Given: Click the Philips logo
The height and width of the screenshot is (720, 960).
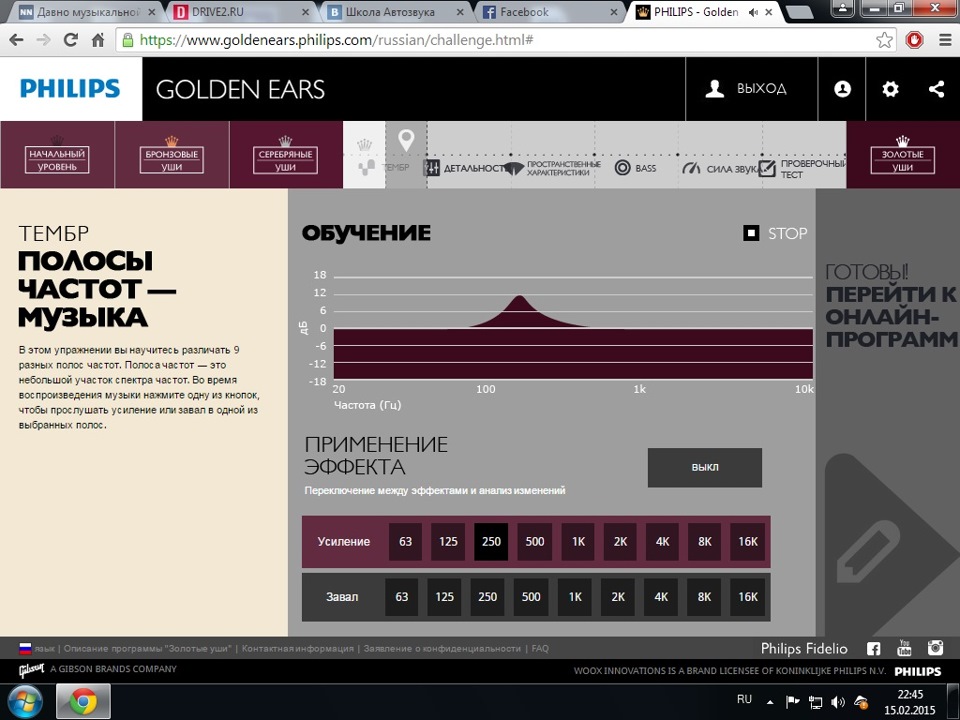Looking at the screenshot, I should 70,89.
